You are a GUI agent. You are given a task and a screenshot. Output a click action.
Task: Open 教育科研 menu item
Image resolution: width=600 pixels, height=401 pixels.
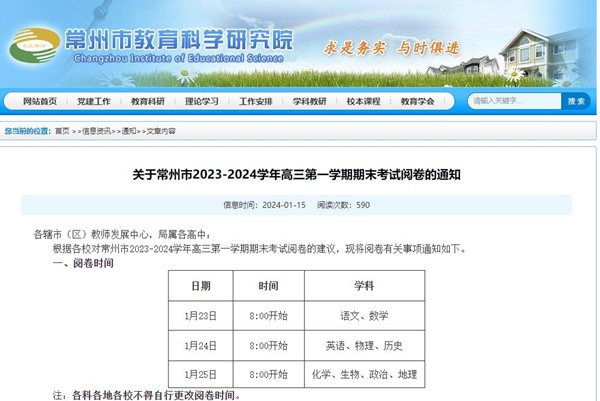[x=148, y=101]
